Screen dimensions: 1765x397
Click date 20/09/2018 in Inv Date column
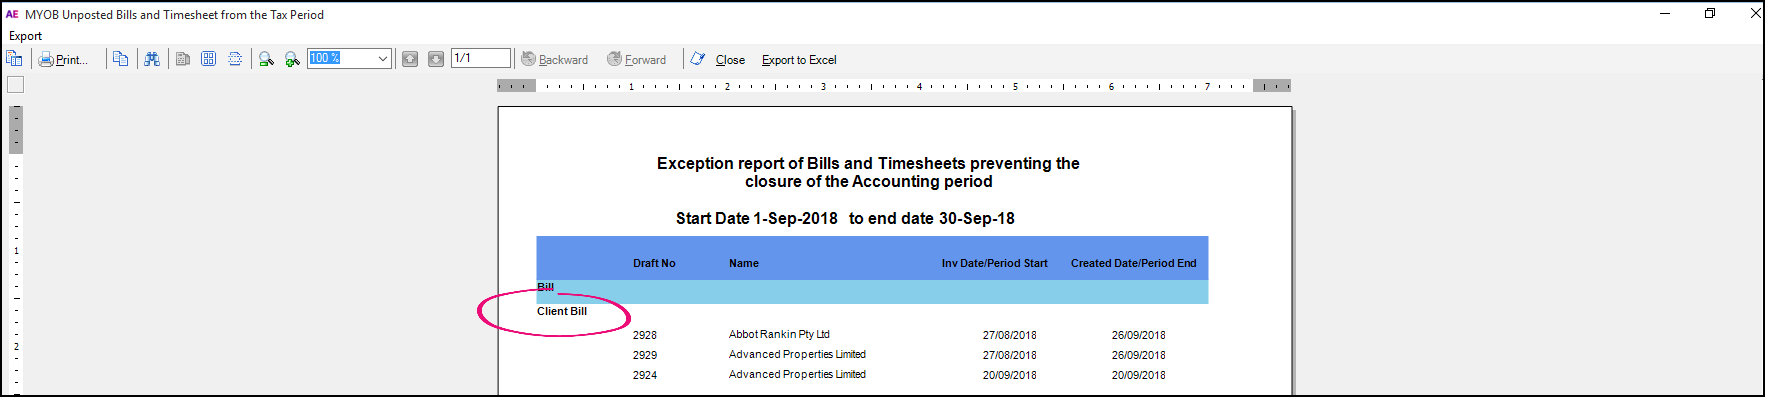tap(1010, 375)
